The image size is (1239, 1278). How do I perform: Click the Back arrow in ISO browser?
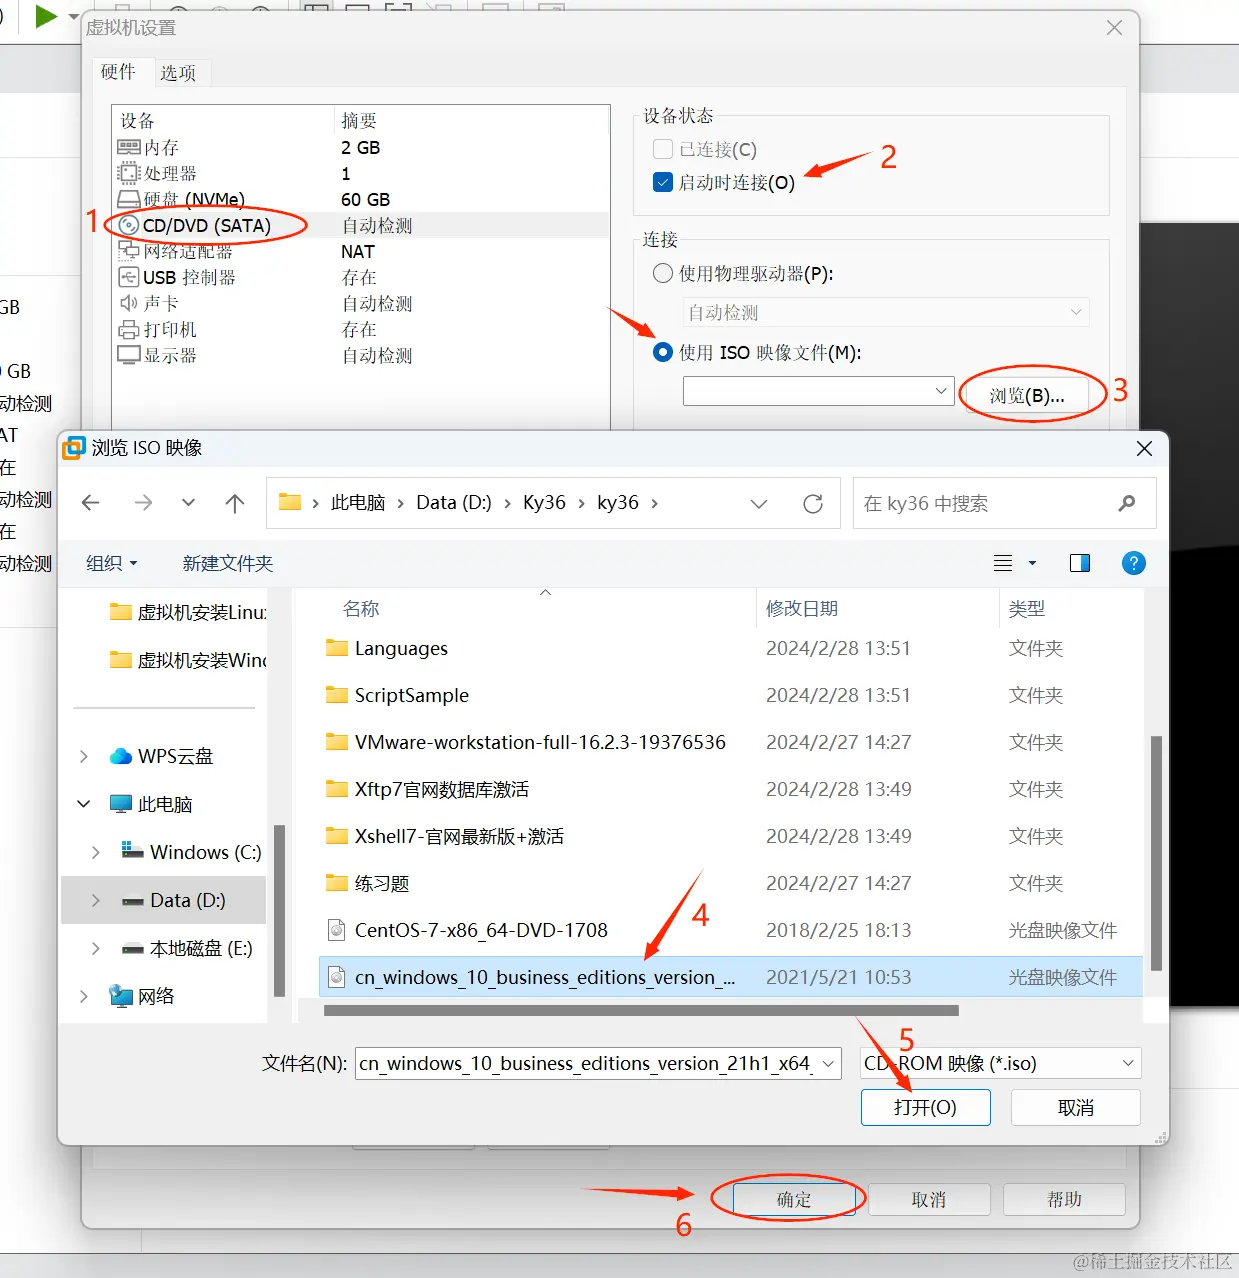tap(91, 503)
